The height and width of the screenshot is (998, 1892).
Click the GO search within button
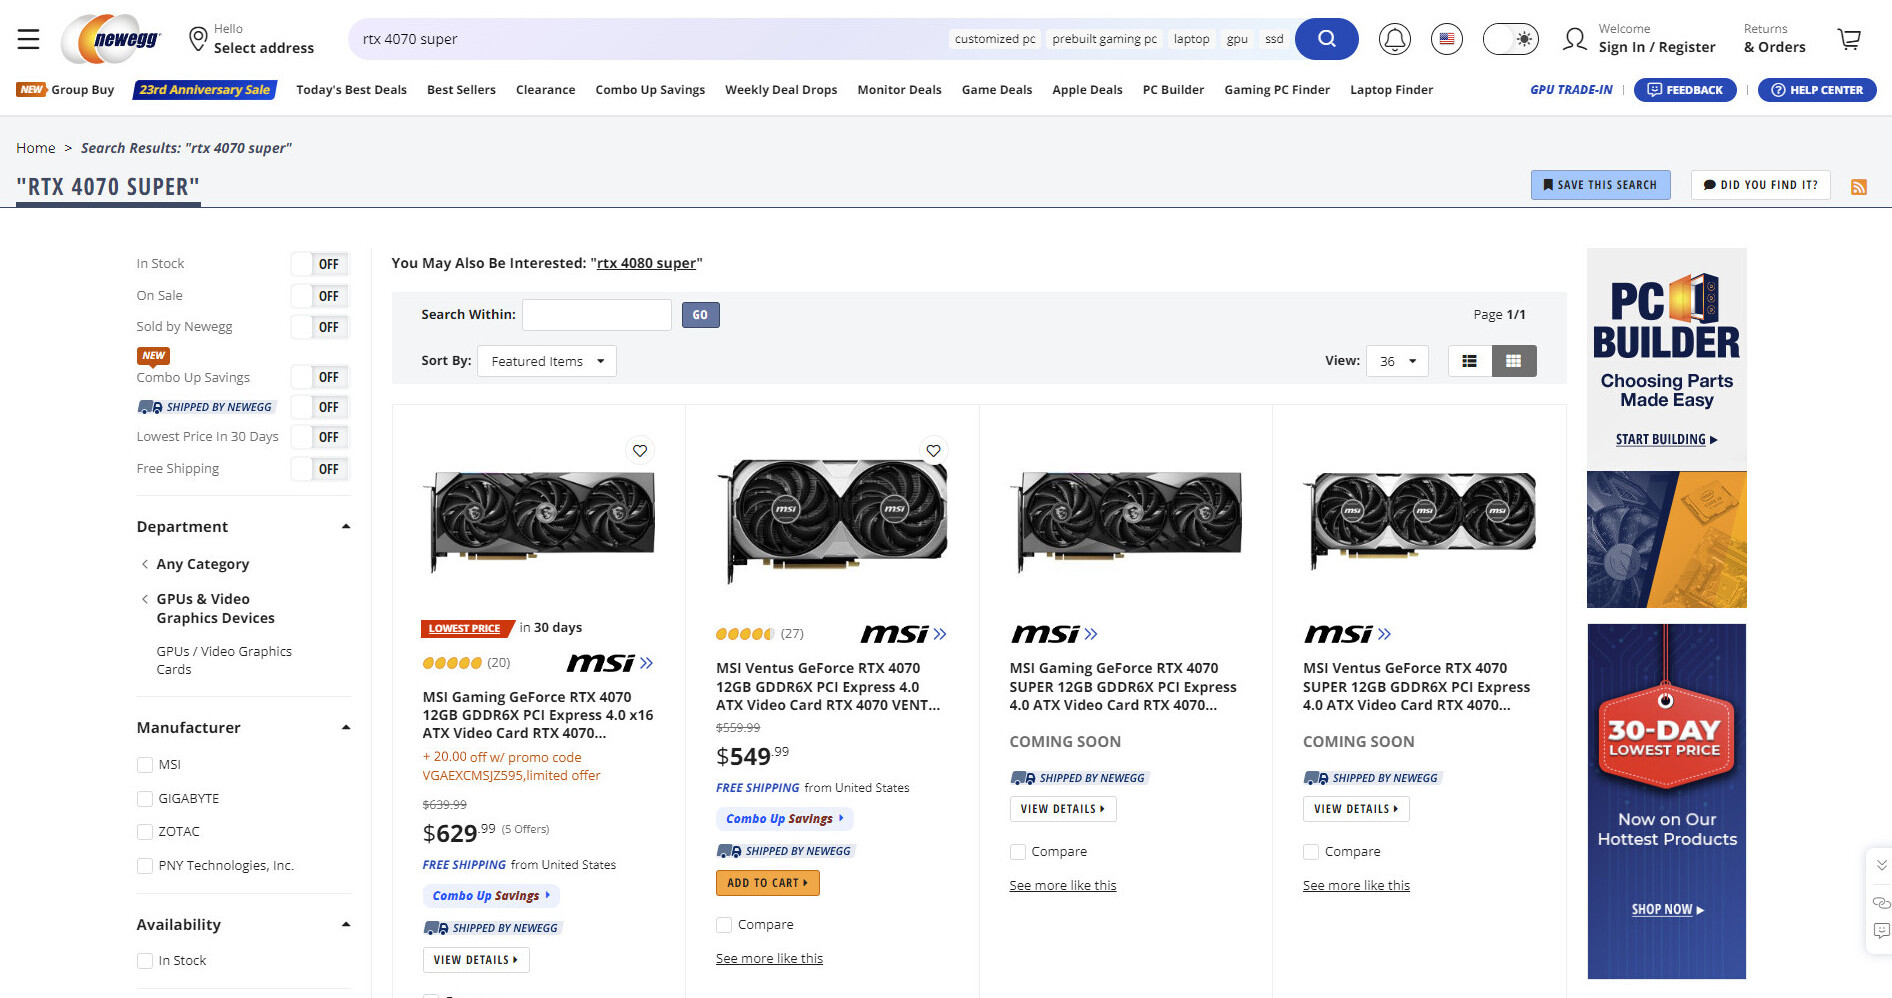700,315
